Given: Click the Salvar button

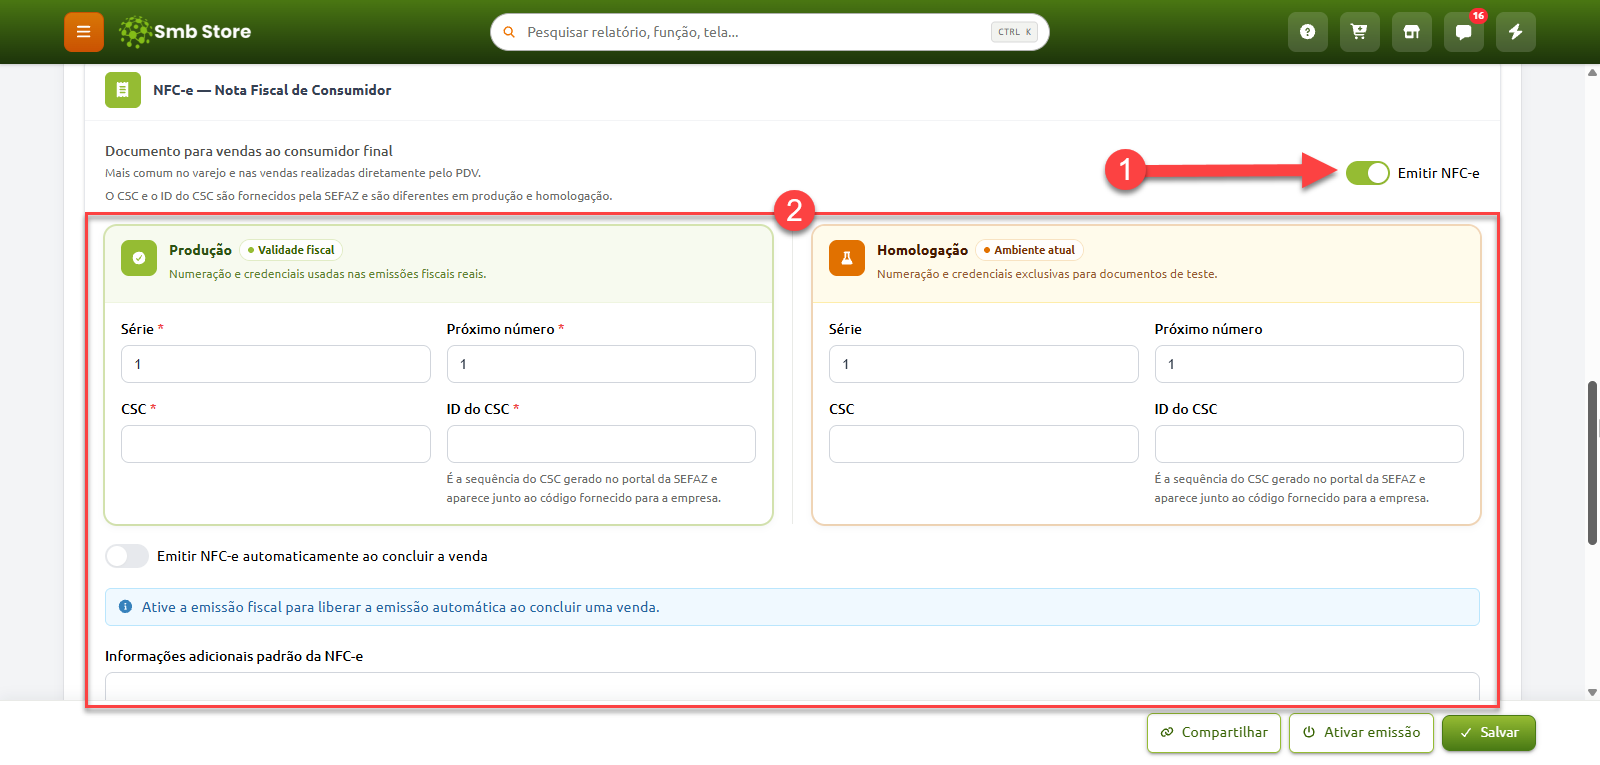Looking at the screenshot, I should tap(1489, 732).
